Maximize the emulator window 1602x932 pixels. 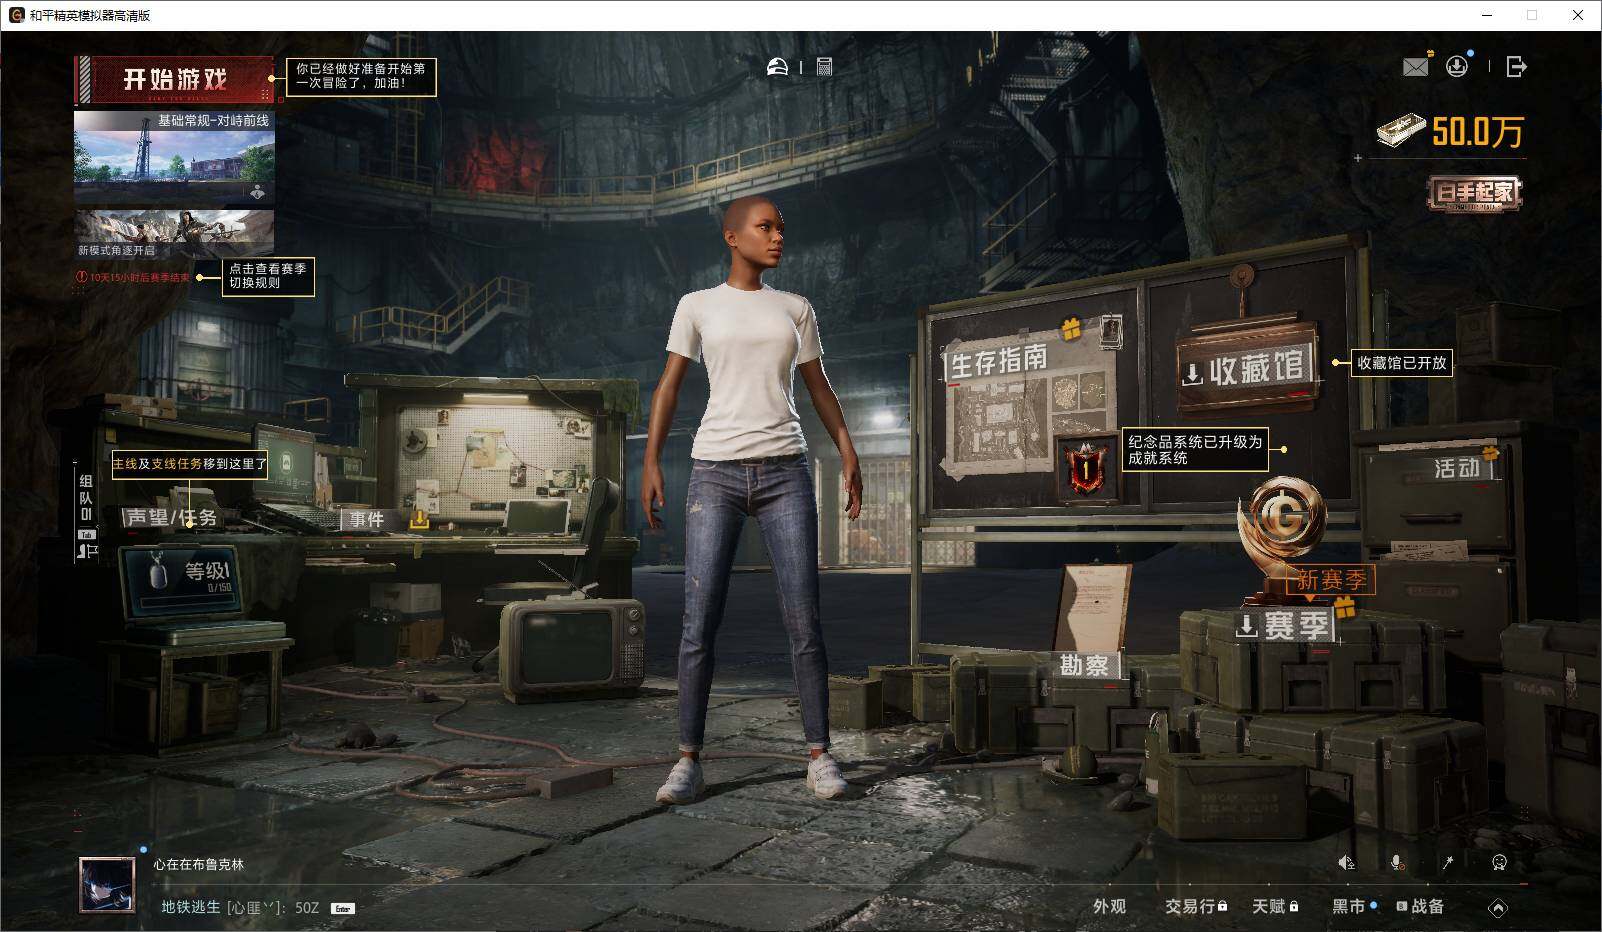1531,15
